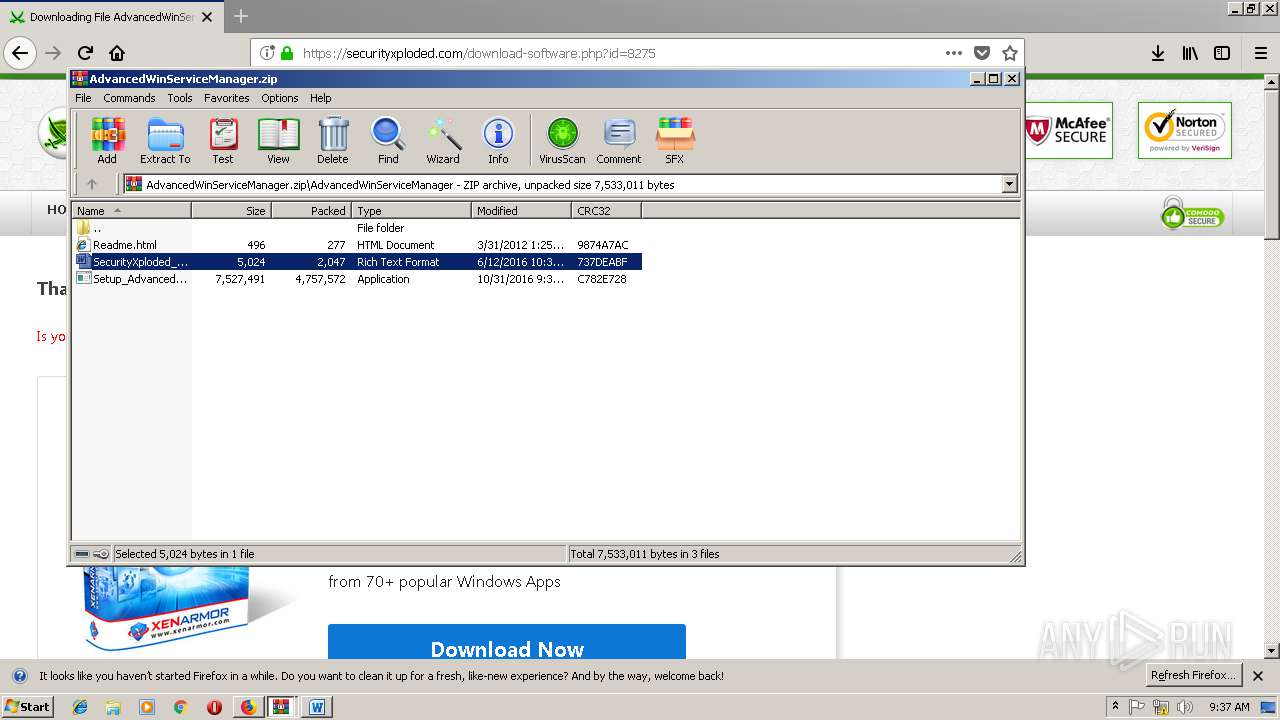Screen dimensions: 1280x720
Task: Select the parent folder '..' entry
Action: (357, 228)
